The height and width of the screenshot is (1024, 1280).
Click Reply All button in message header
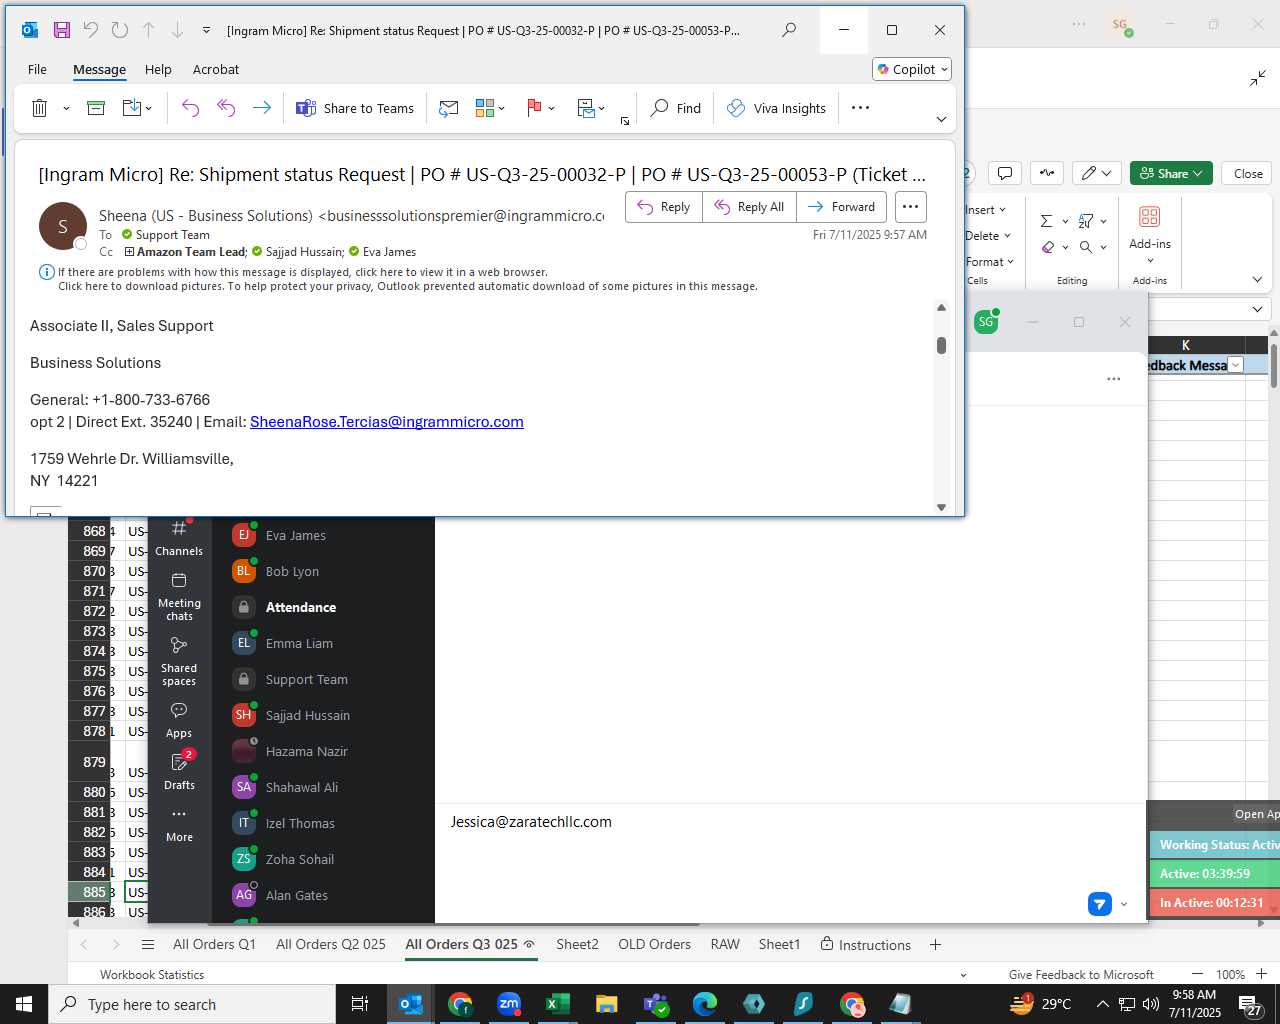coord(749,207)
